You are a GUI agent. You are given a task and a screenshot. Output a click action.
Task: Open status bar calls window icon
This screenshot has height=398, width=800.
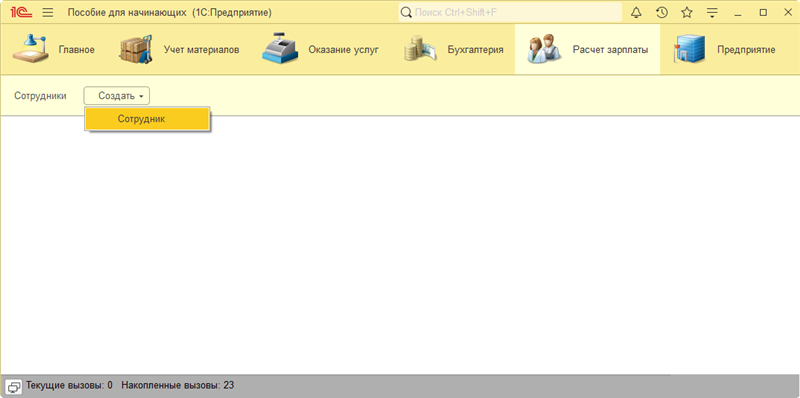pyautogui.click(x=14, y=386)
